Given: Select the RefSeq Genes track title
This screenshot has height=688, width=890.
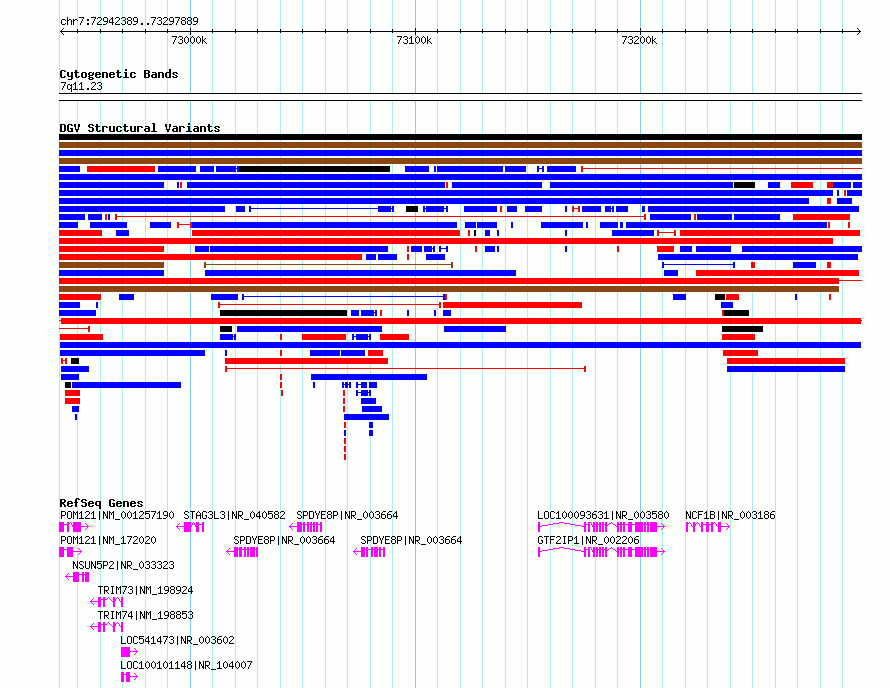Looking at the screenshot, I should (x=101, y=503).
